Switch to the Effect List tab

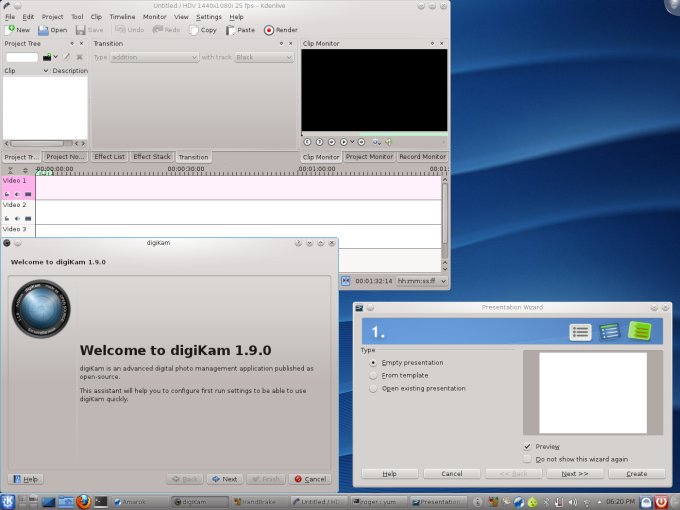109,157
